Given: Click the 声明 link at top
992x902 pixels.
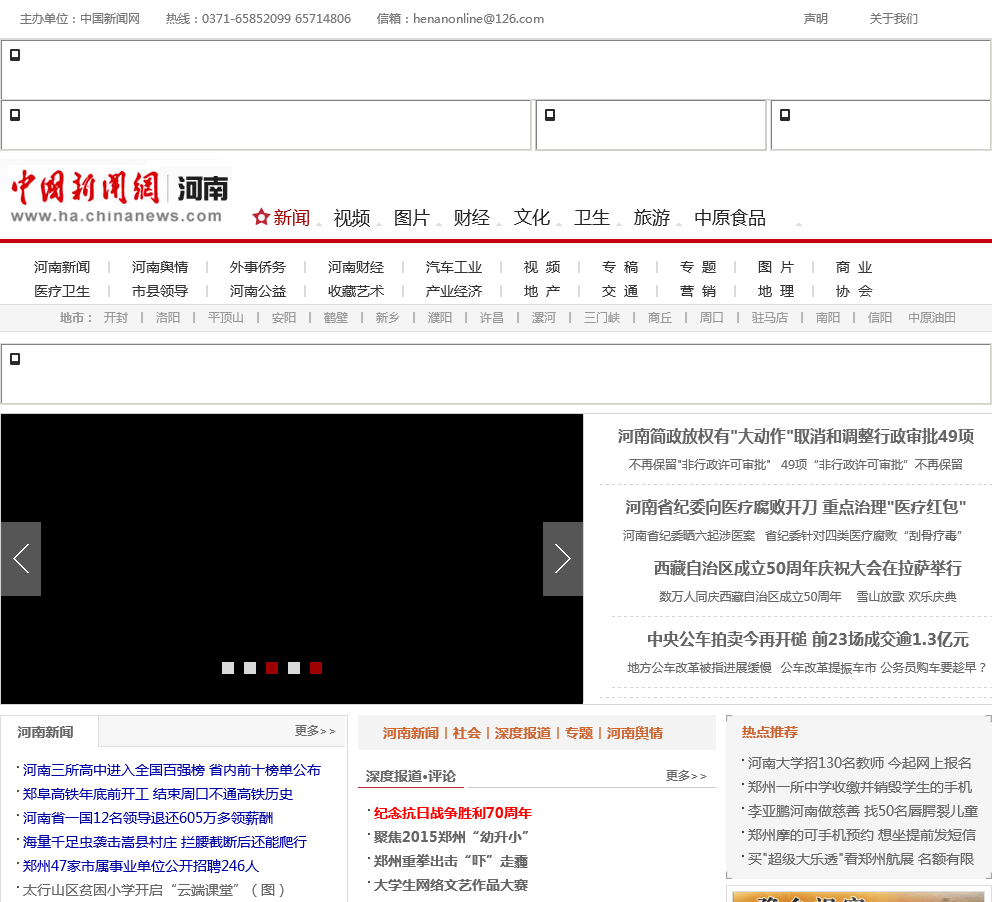Looking at the screenshot, I should [x=815, y=19].
